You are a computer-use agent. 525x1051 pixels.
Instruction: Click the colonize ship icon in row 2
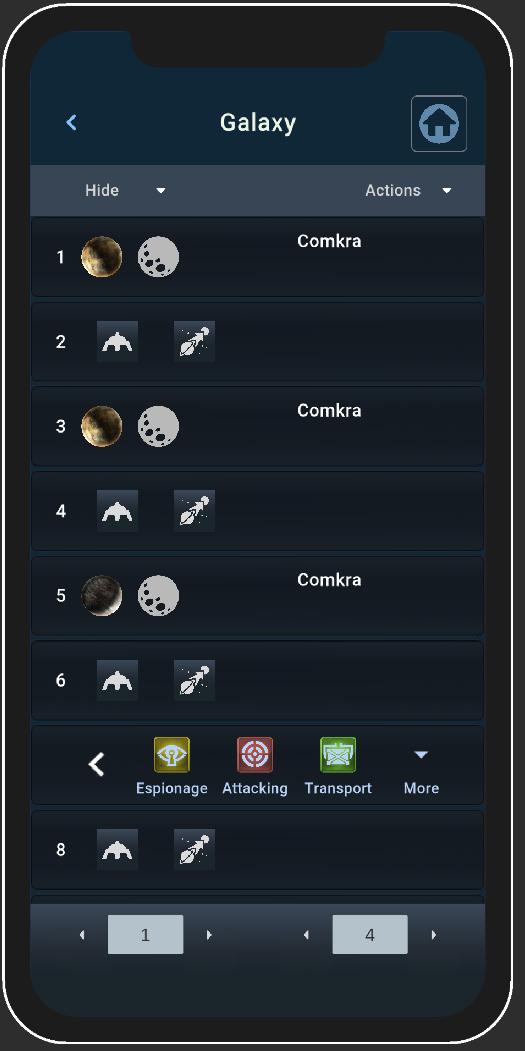pos(117,342)
